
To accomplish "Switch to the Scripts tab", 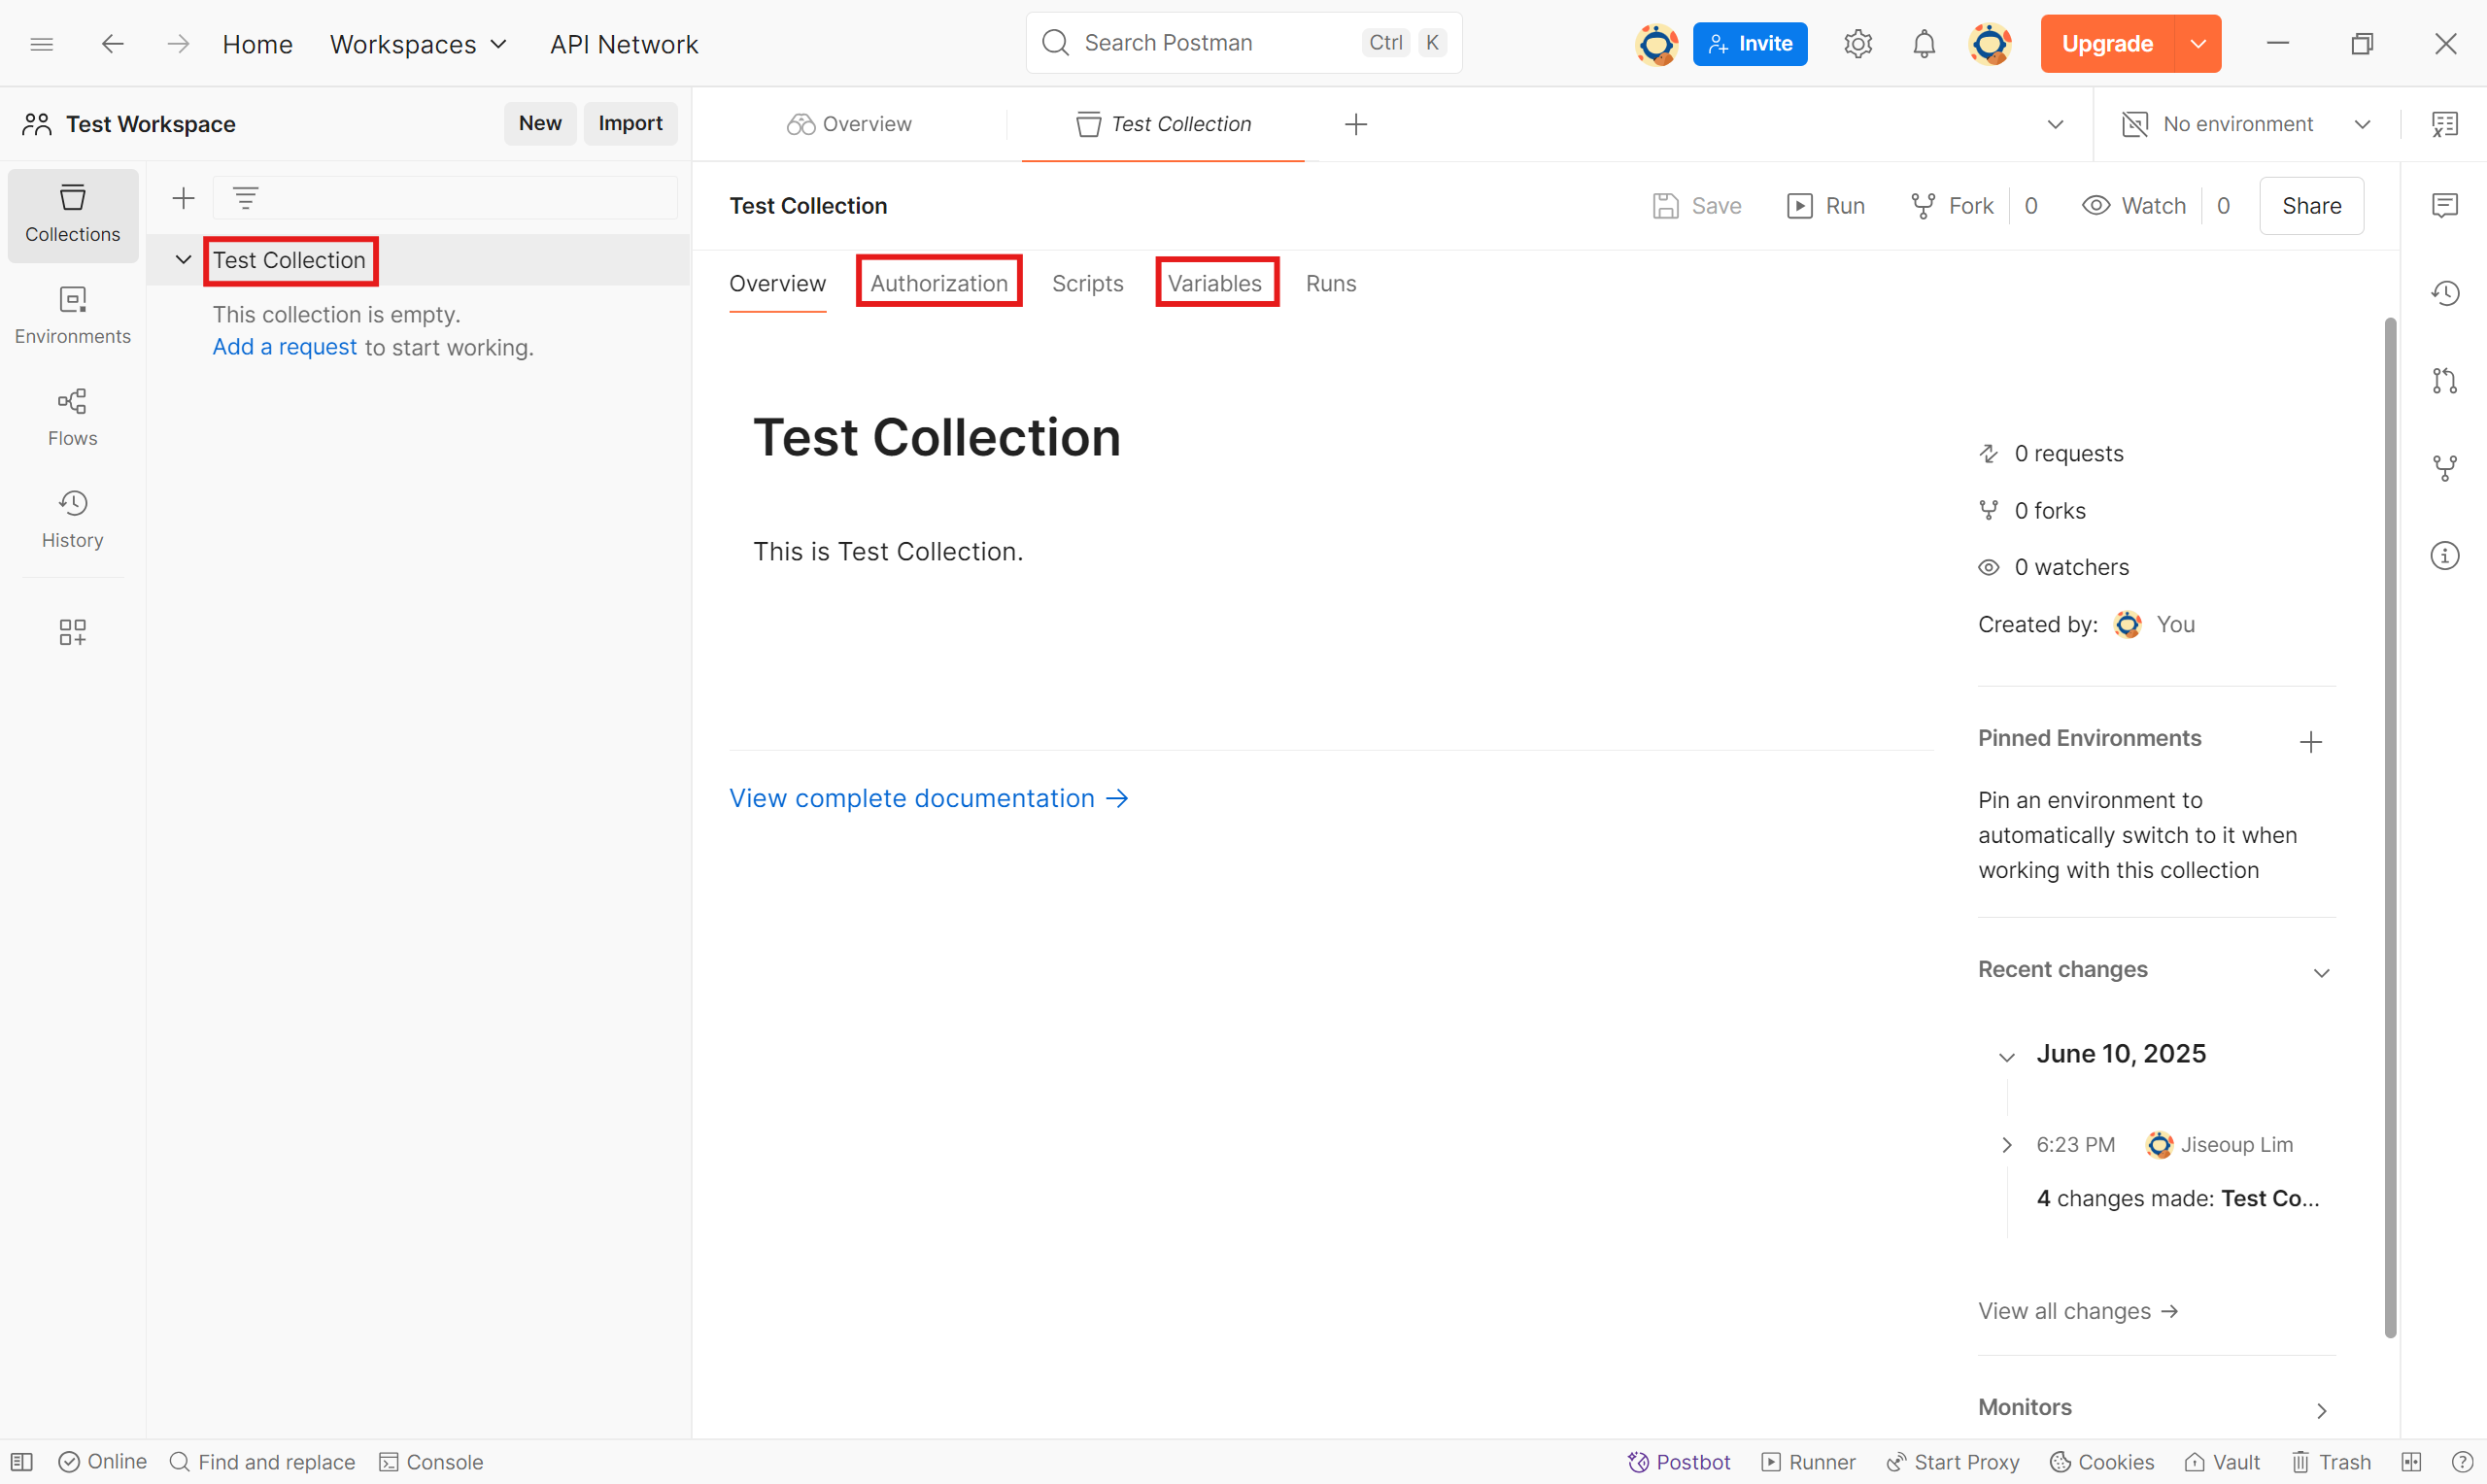I will [x=1087, y=283].
